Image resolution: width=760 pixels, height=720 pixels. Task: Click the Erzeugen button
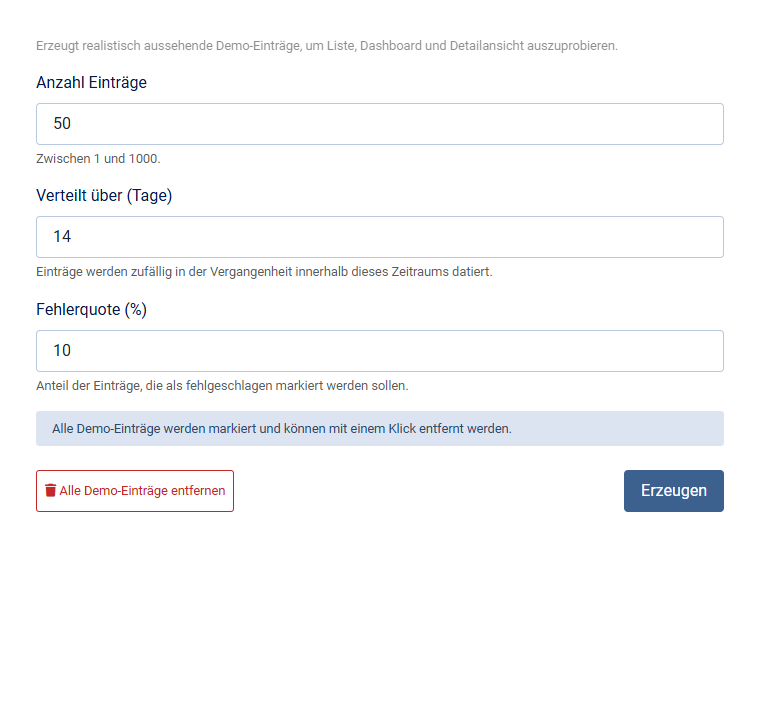pyautogui.click(x=674, y=491)
